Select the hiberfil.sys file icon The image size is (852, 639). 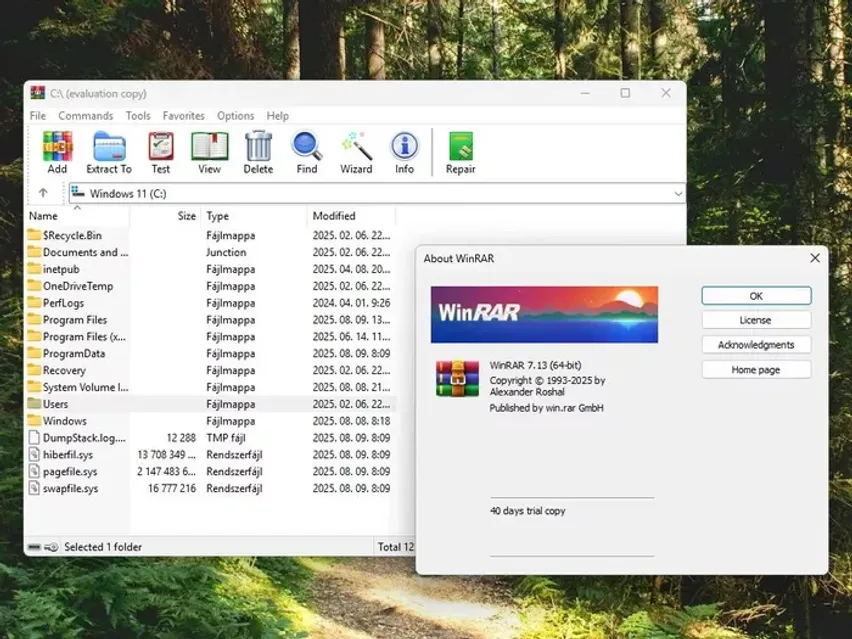click(x=34, y=454)
